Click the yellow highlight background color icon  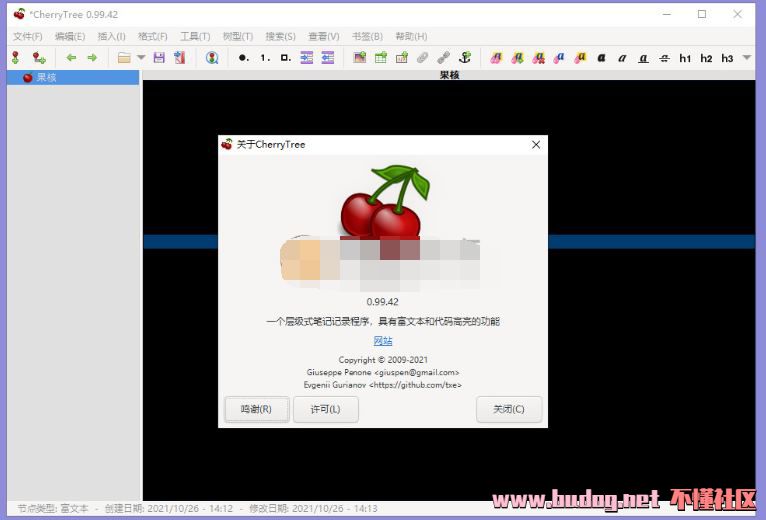[x=580, y=58]
